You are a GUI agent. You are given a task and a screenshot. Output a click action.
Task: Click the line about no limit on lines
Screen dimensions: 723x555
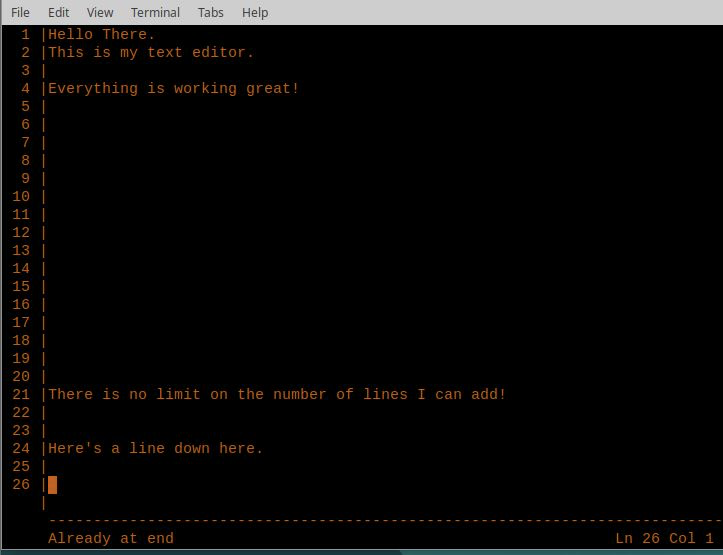click(x=277, y=395)
